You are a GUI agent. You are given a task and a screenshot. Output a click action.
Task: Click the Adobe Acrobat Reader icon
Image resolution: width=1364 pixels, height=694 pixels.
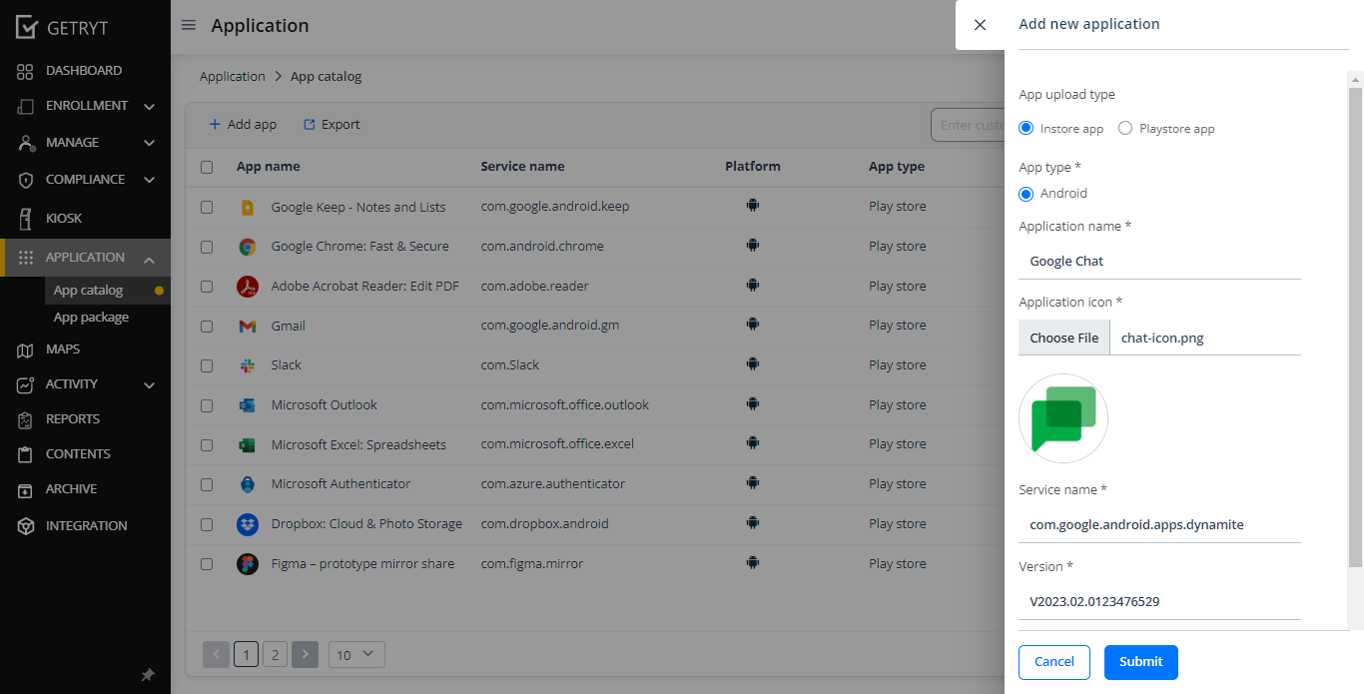tap(247, 287)
